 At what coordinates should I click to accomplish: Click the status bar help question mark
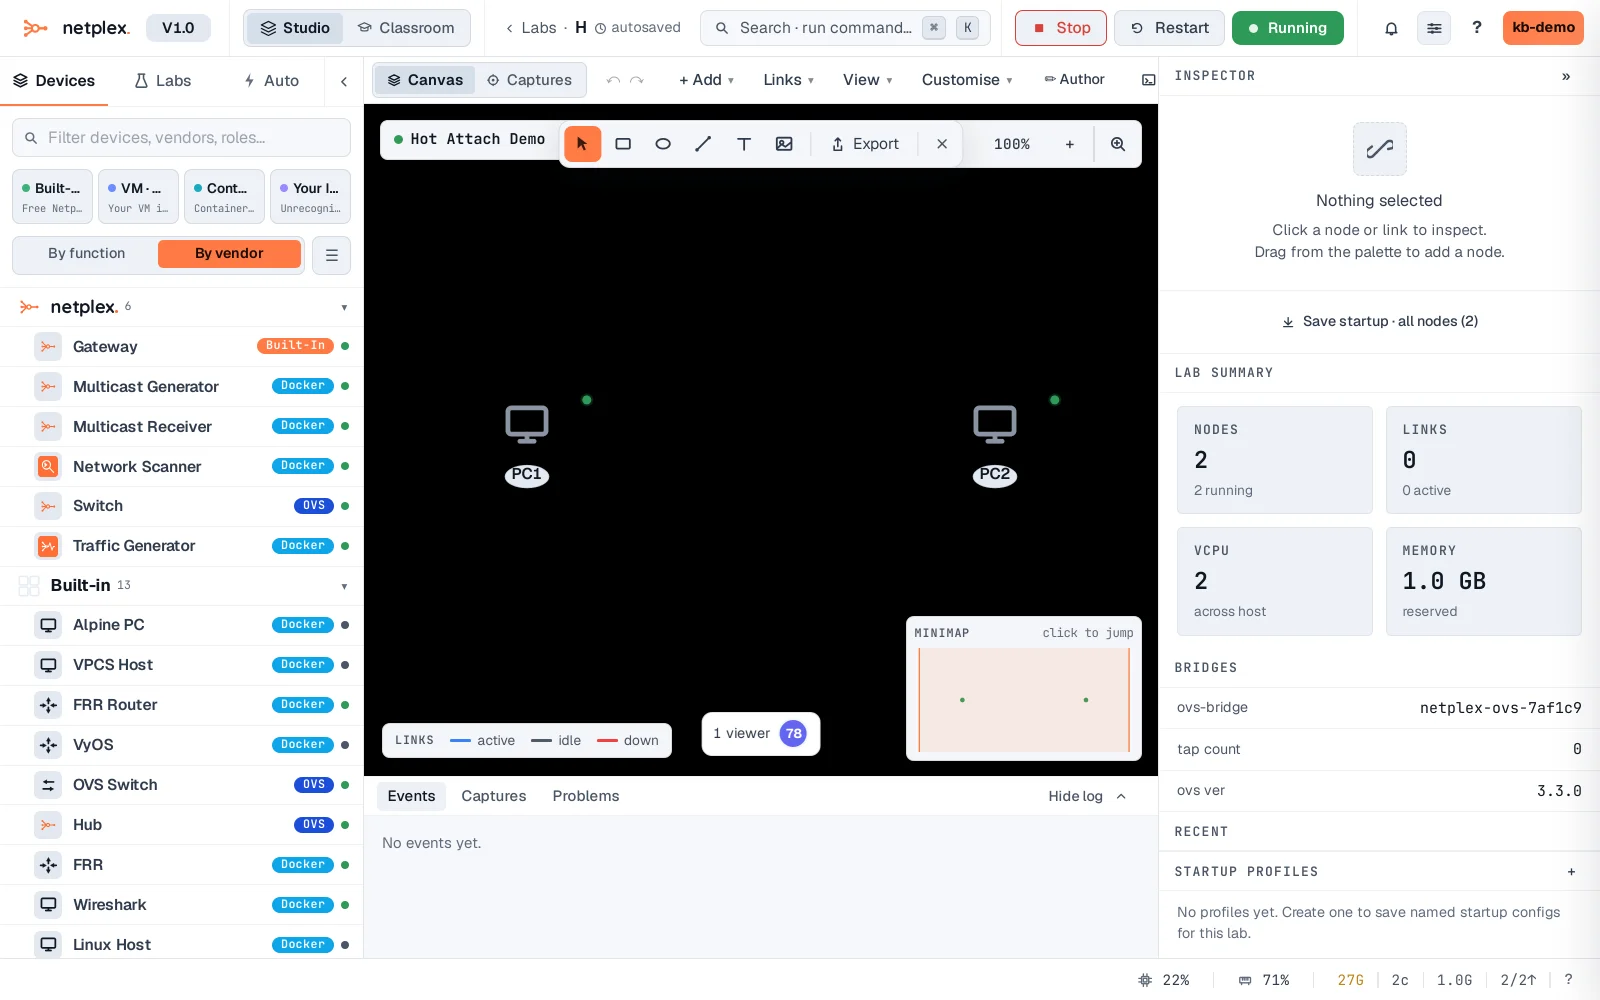(1568, 980)
